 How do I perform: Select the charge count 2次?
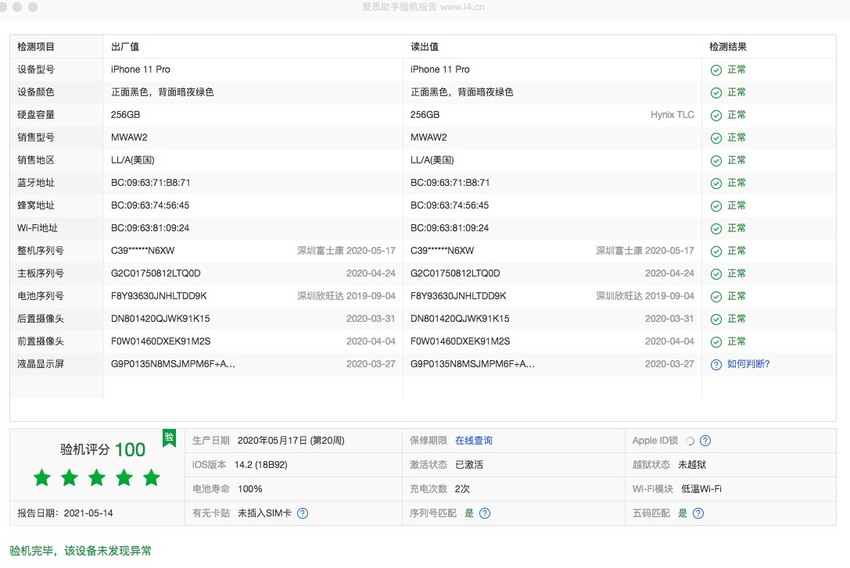(462, 489)
